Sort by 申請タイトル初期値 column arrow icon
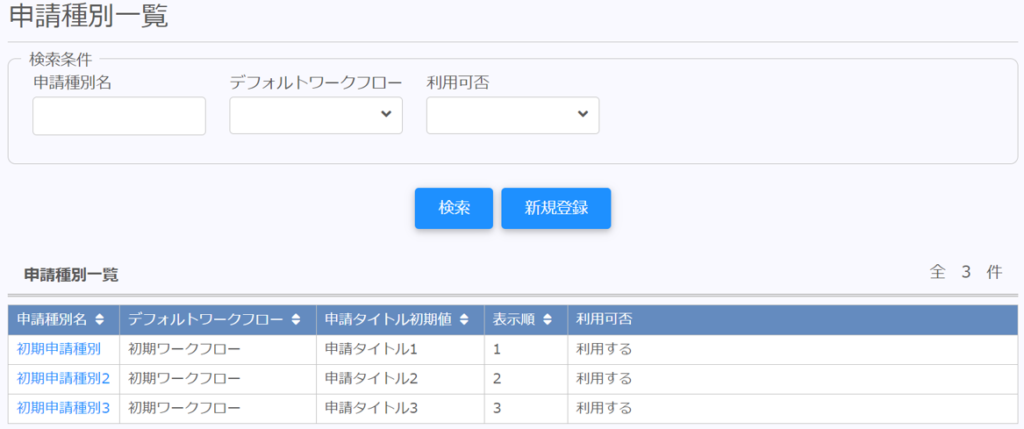 click(464, 320)
